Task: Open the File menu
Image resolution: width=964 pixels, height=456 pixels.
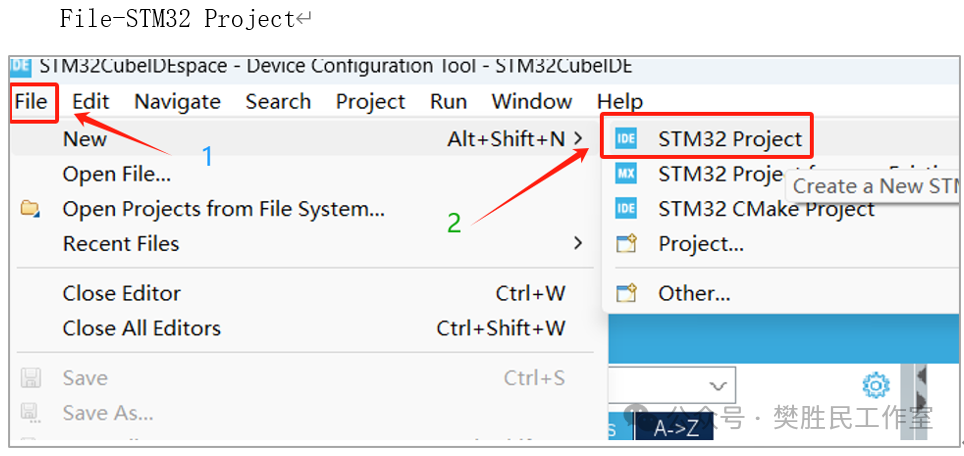Action: click(31, 101)
